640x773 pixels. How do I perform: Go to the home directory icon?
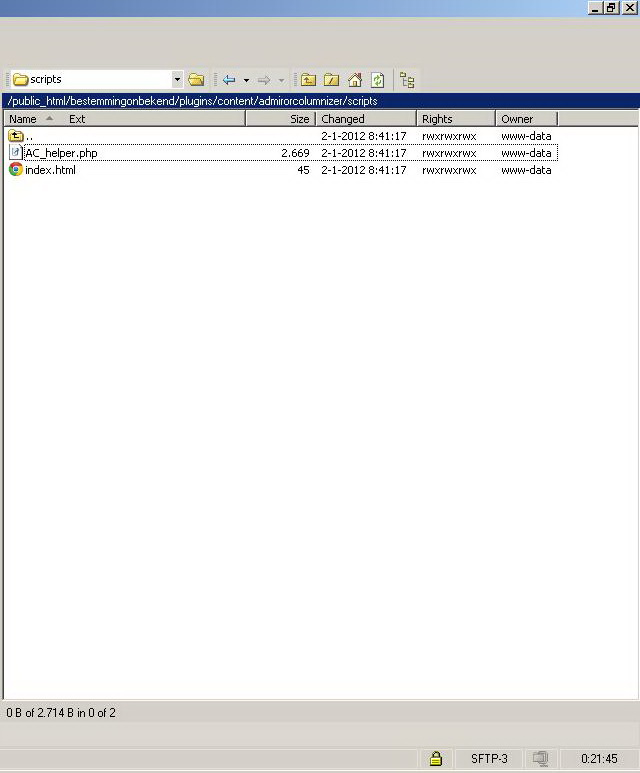(355, 80)
